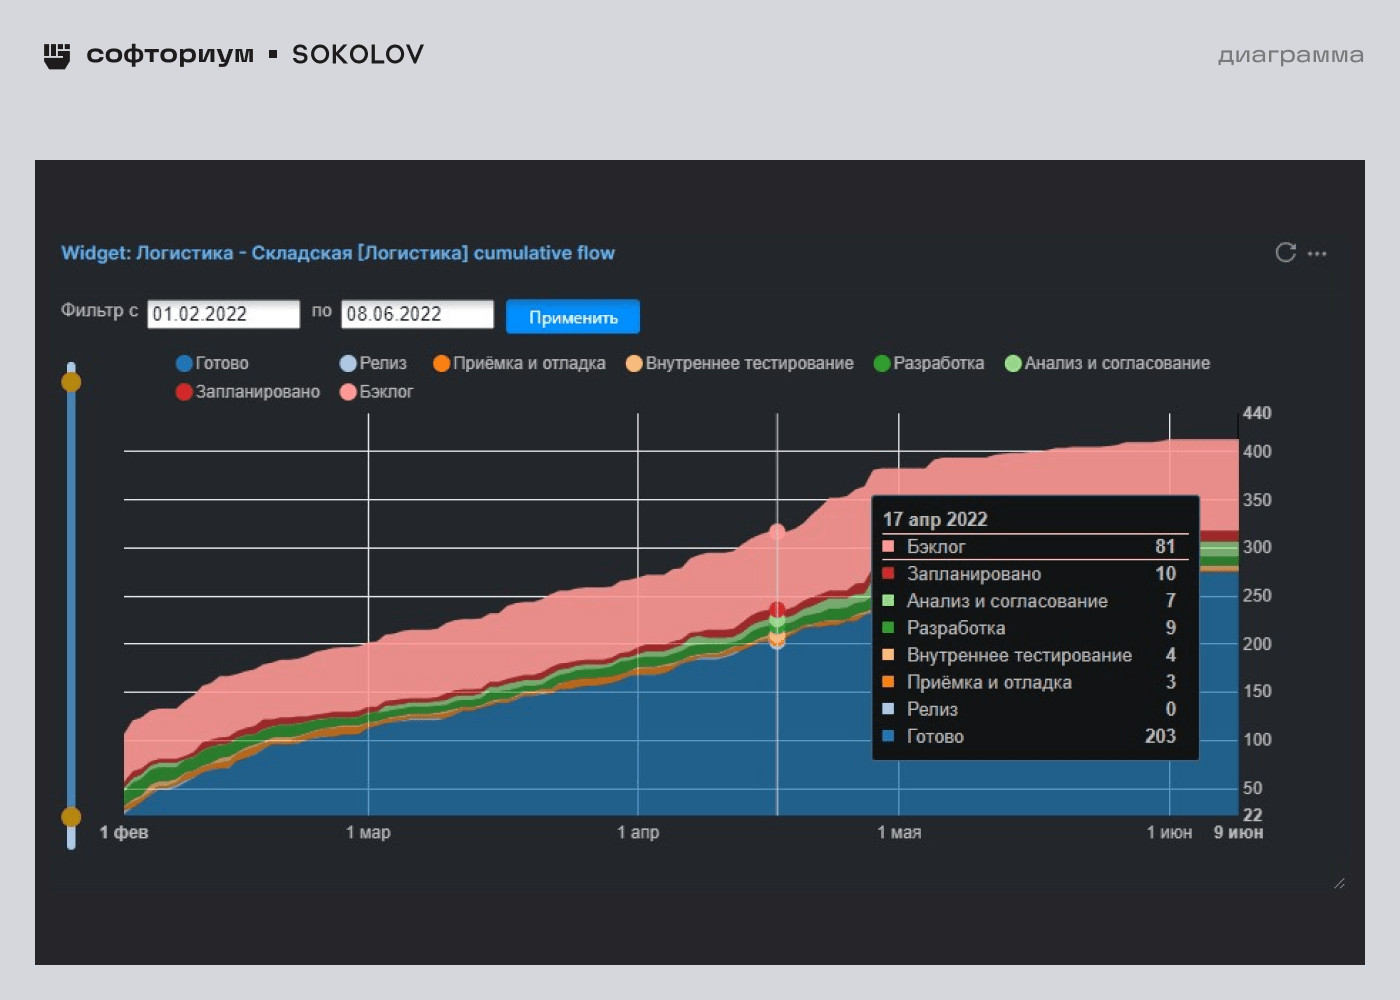Click the Softorium fist logo icon

click(x=57, y=55)
